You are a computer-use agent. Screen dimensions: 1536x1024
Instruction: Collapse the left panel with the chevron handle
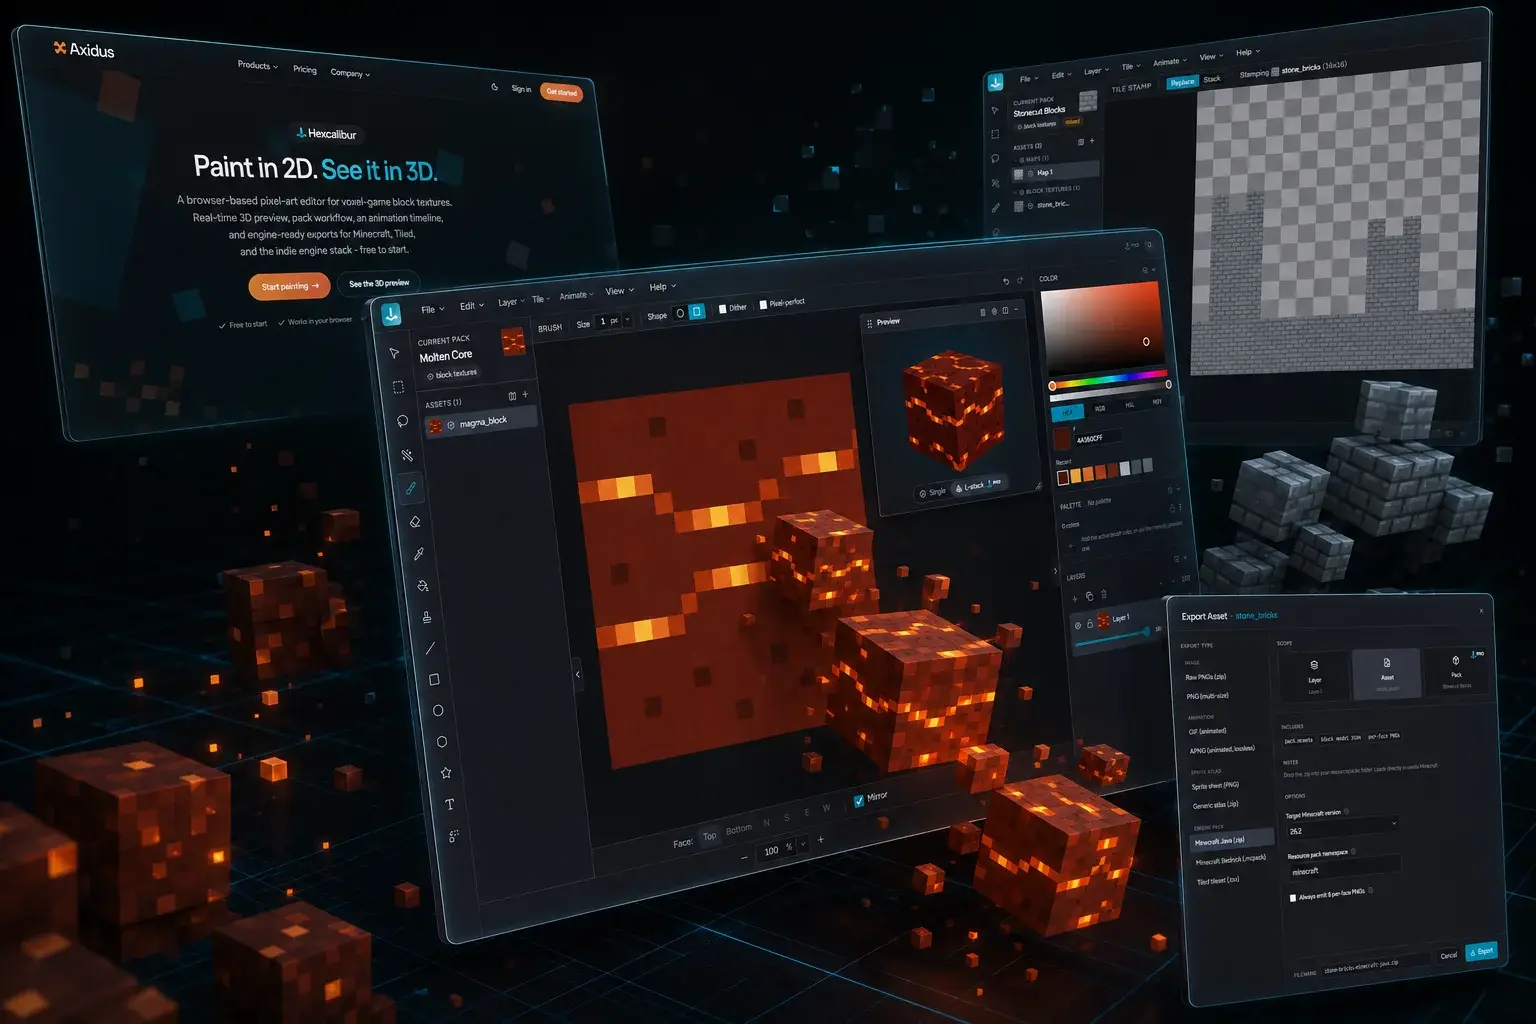pyautogui.click(x=577, y=674)
